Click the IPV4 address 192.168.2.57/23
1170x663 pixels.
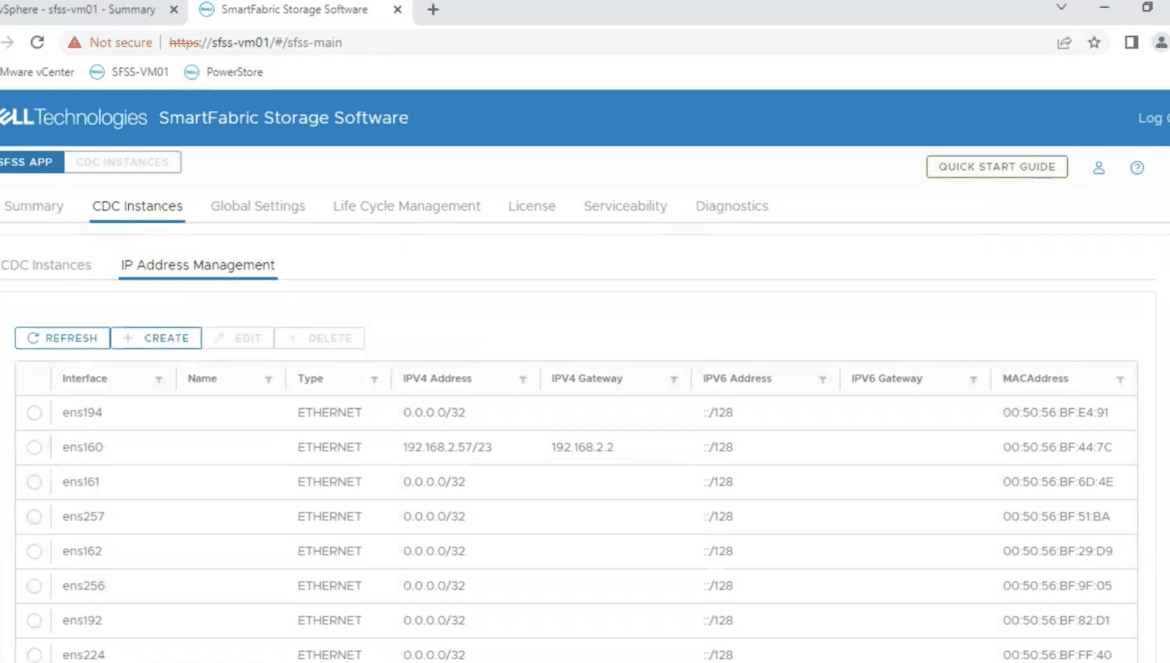click(448, 447)
